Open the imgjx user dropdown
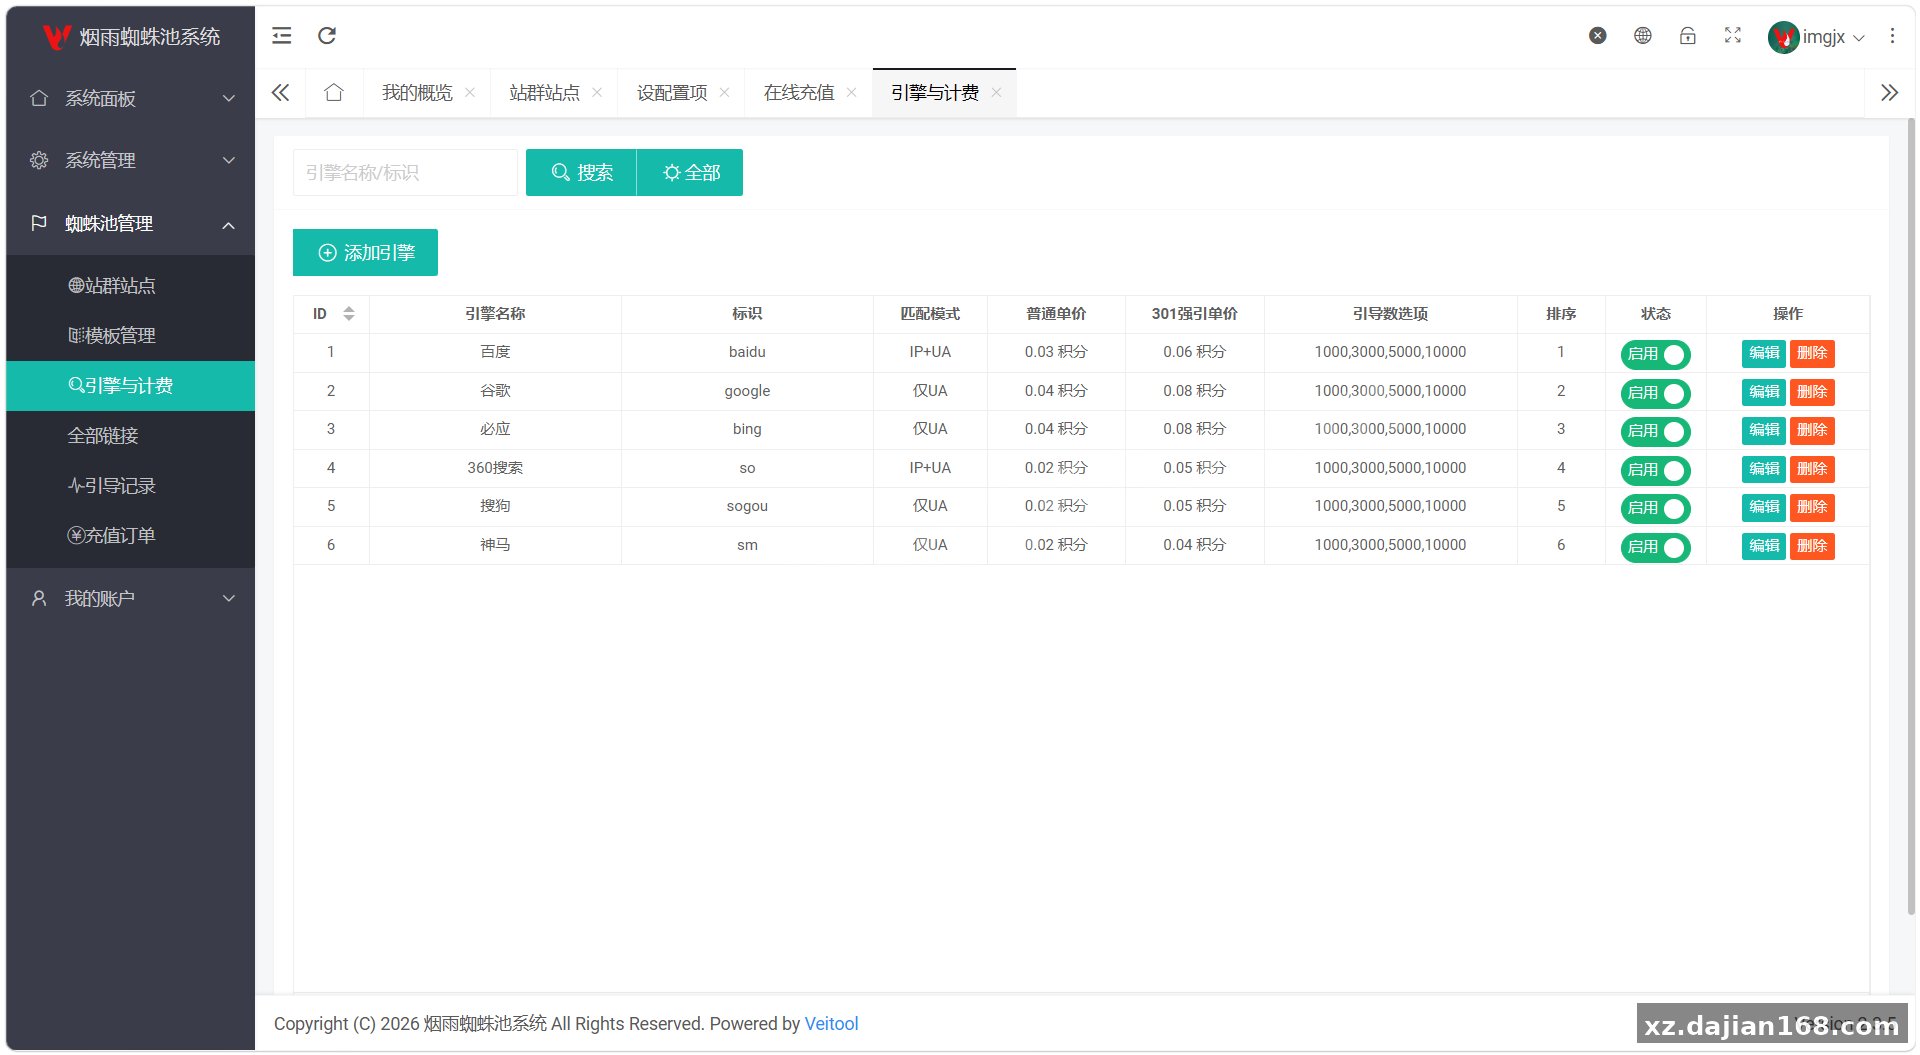The image size is (1920, 1055). [x=1832, y=37]
